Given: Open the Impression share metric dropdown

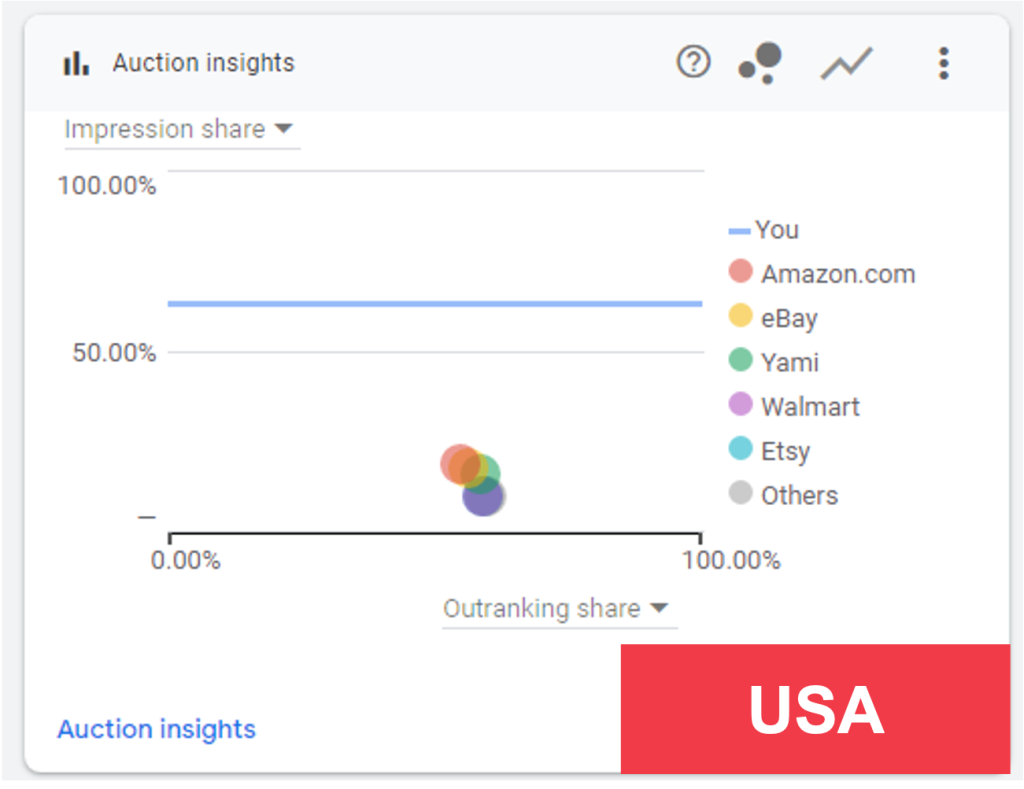Looking at the screenshot, I should click(179, 130).
